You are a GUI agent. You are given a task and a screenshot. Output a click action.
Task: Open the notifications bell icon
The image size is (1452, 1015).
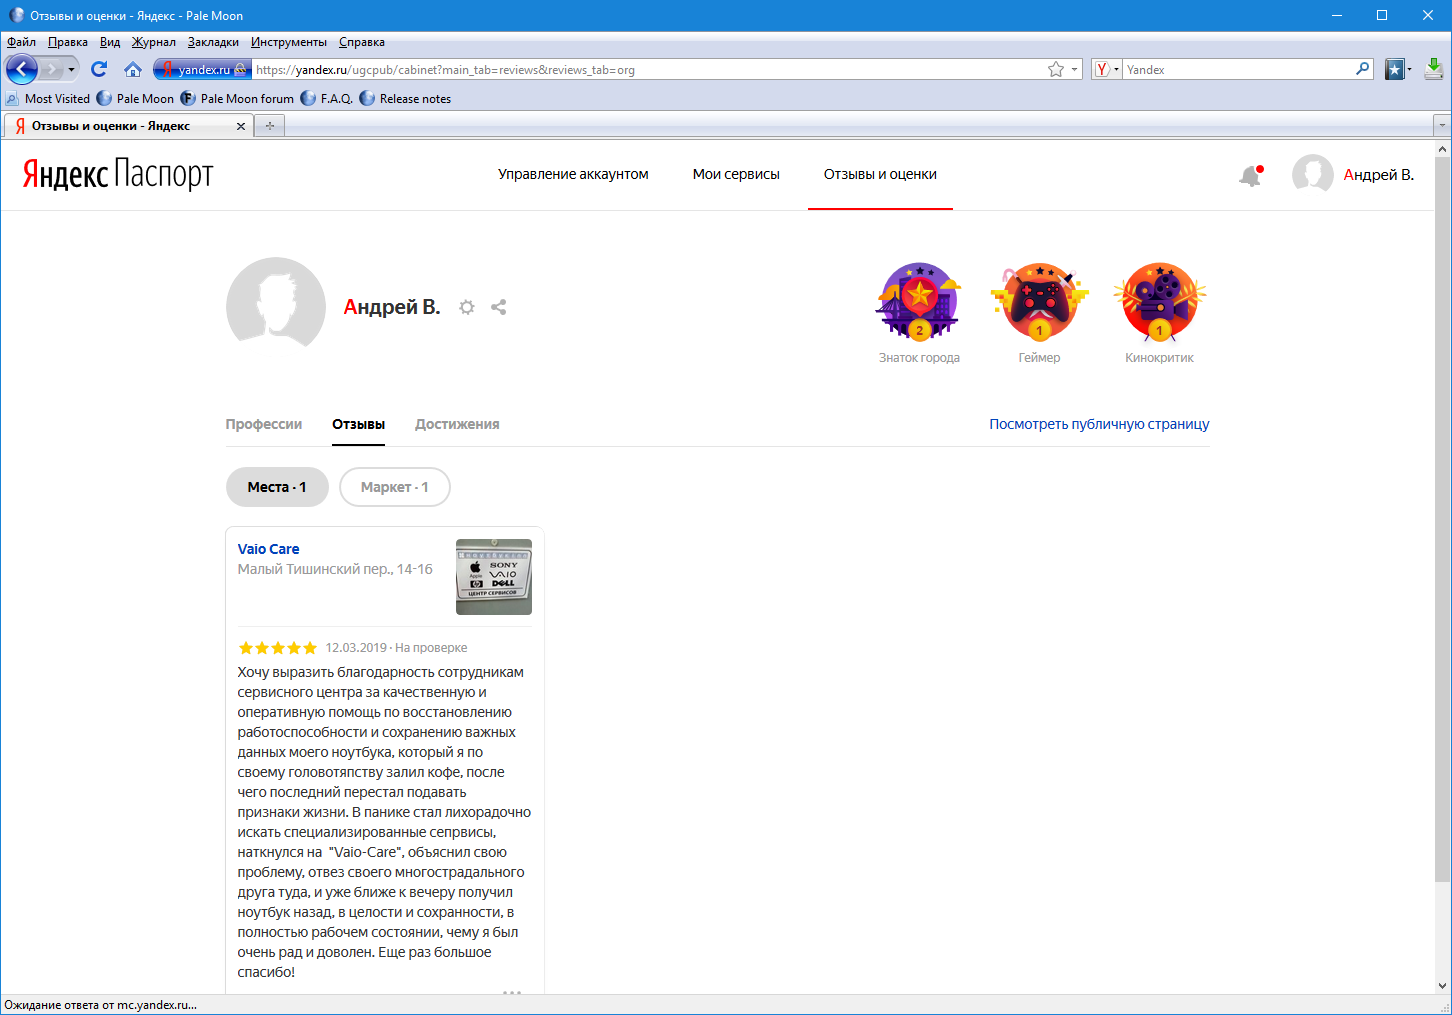pos(1250,176)
